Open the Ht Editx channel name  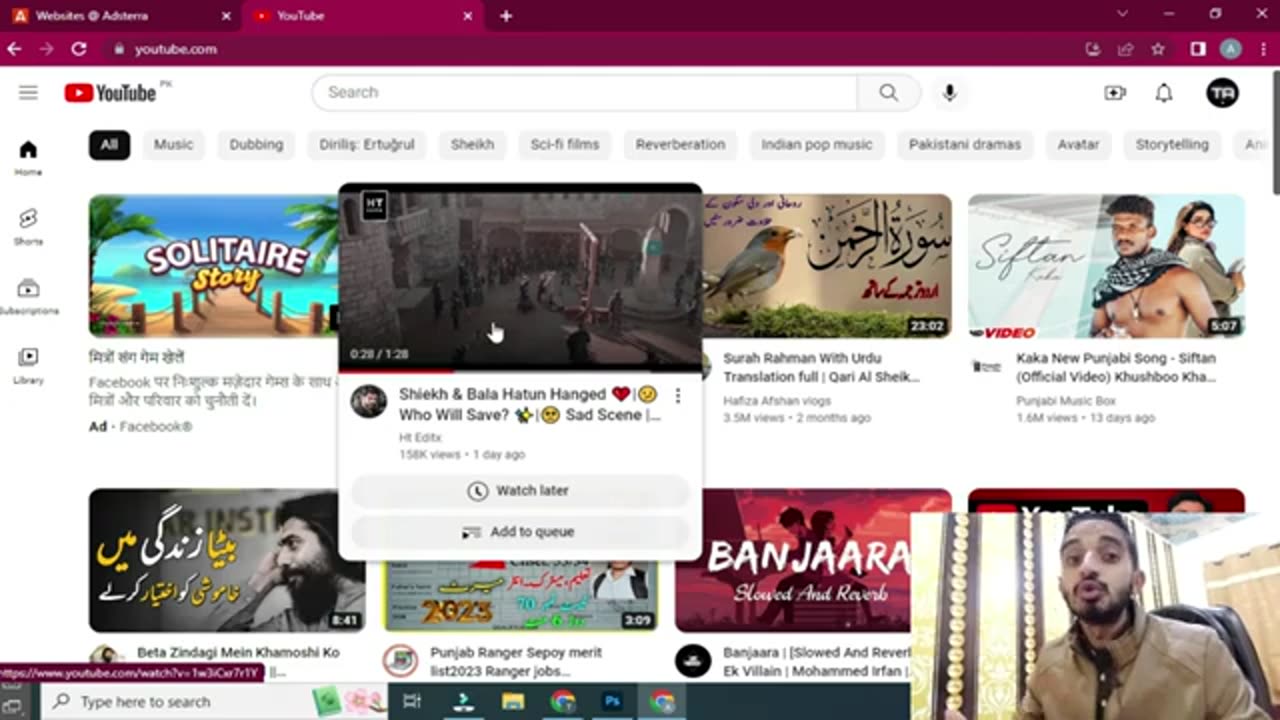pos(420,438)
